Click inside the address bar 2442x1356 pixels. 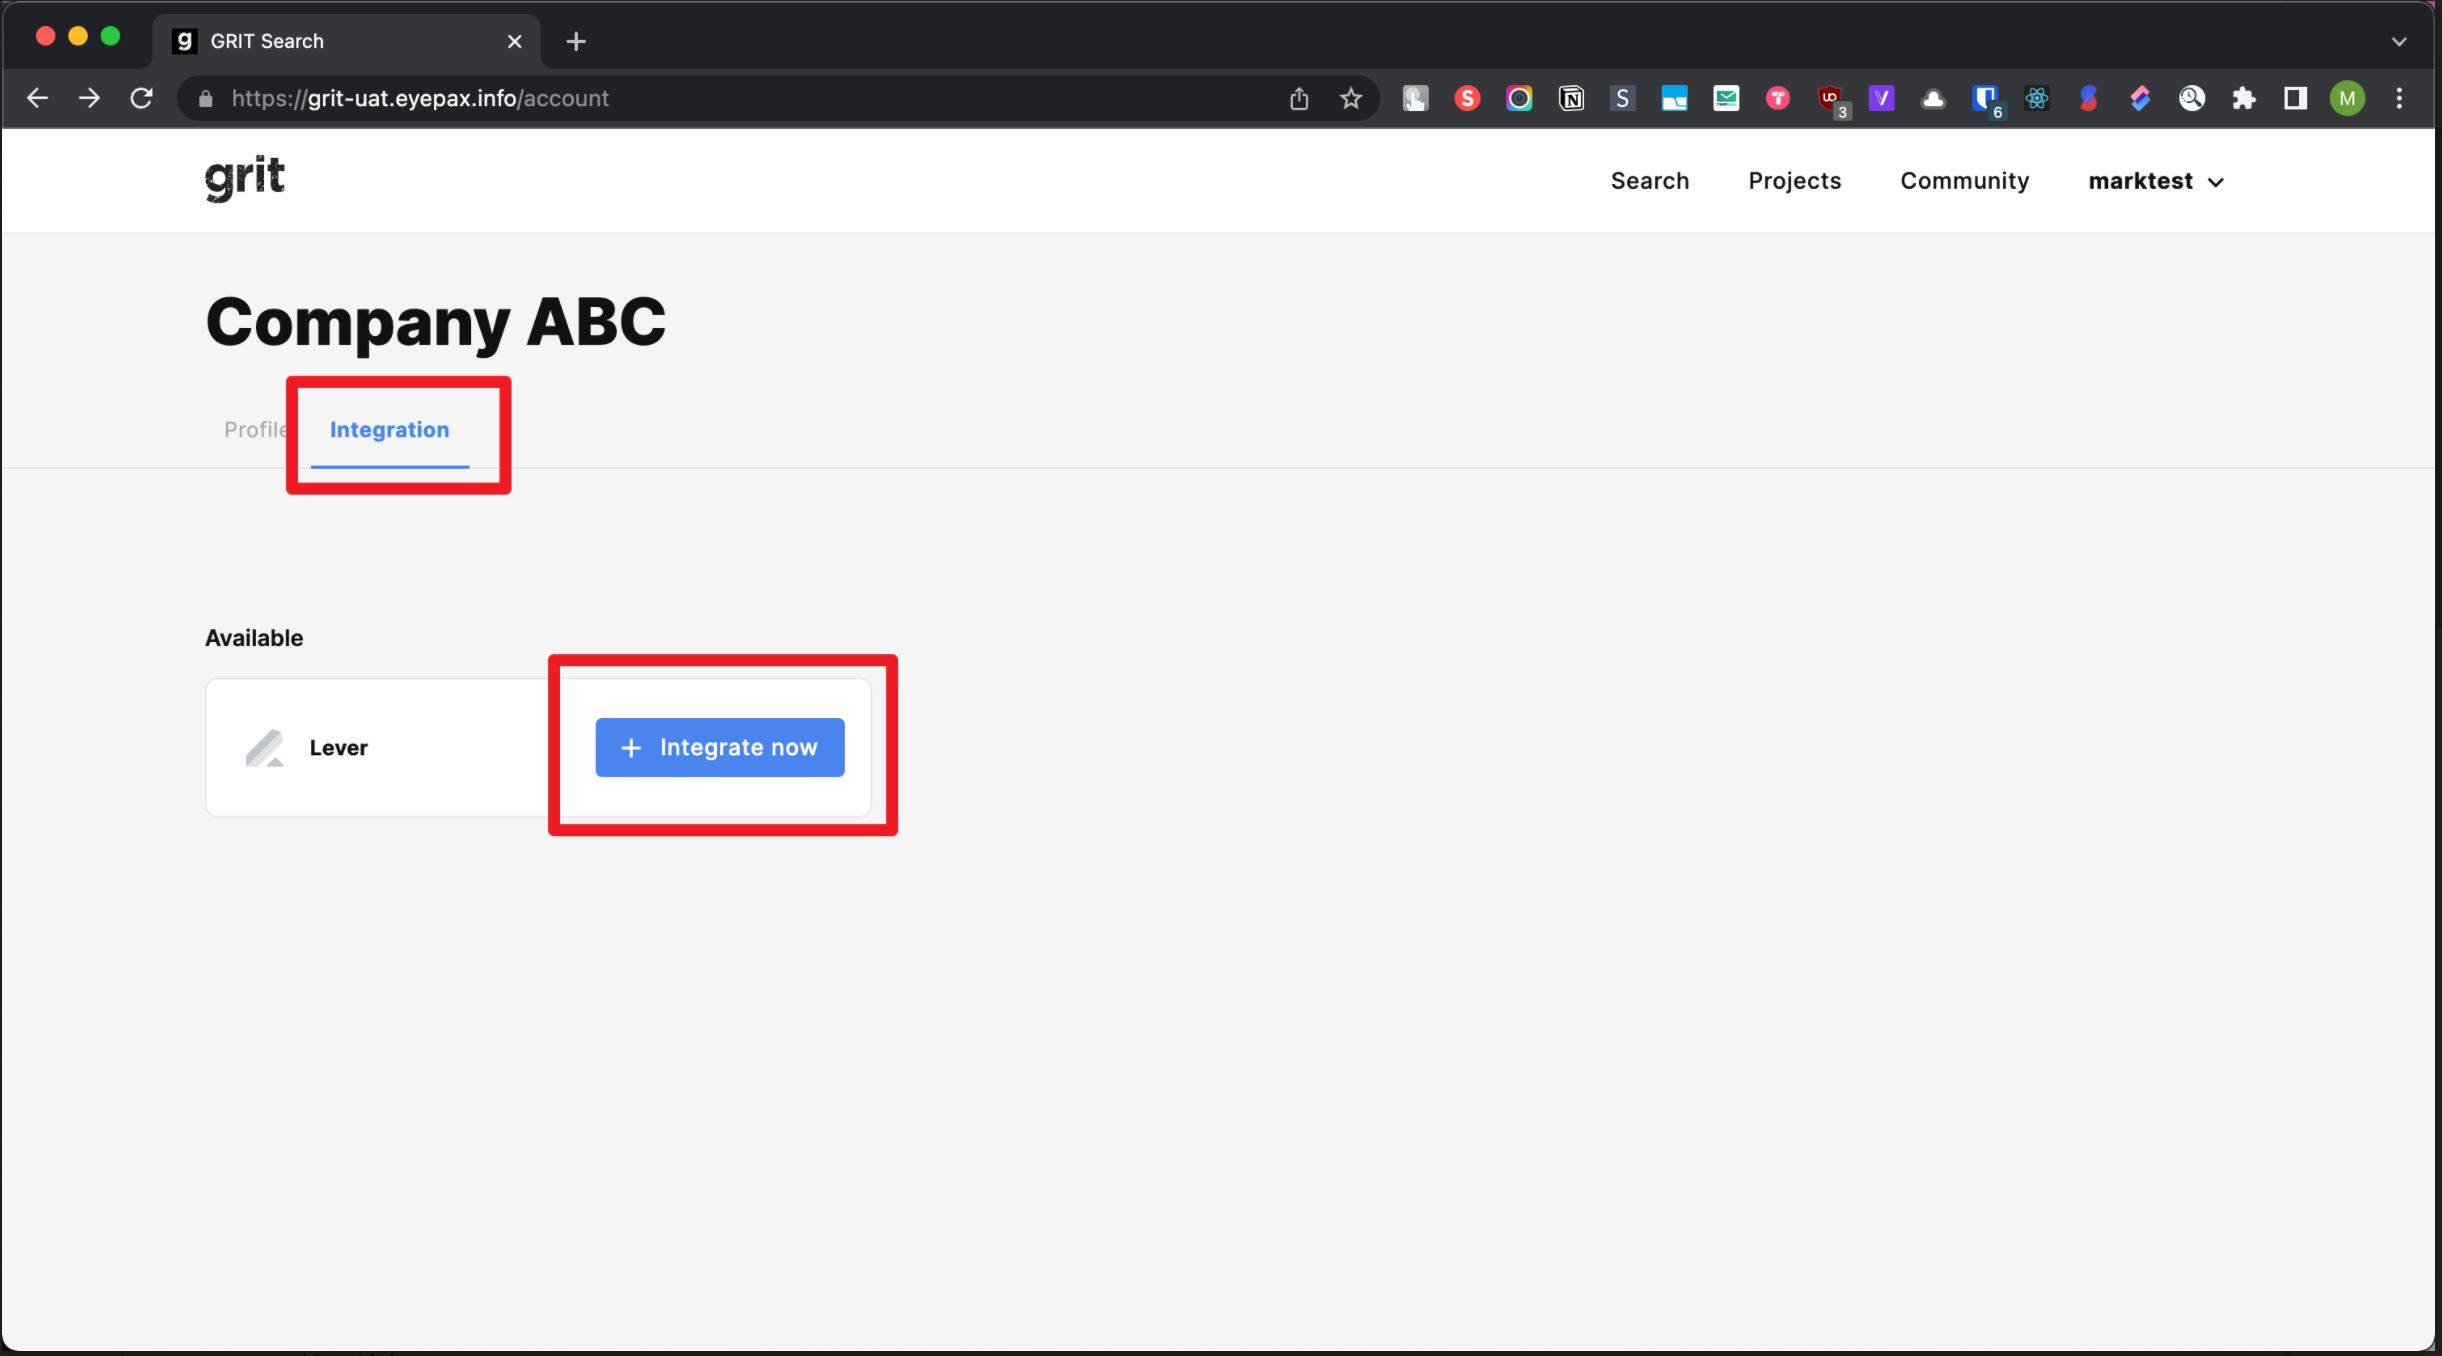700,98
